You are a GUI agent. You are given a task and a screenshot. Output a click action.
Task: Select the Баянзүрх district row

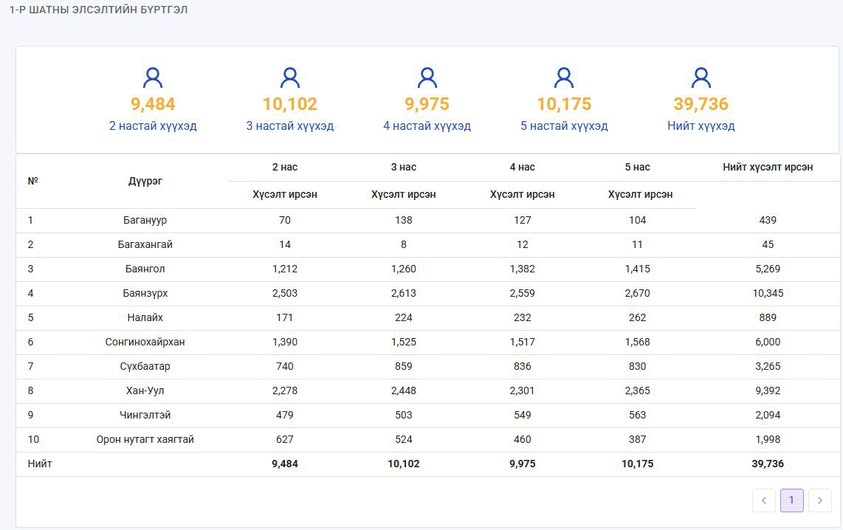pos(427,293)
